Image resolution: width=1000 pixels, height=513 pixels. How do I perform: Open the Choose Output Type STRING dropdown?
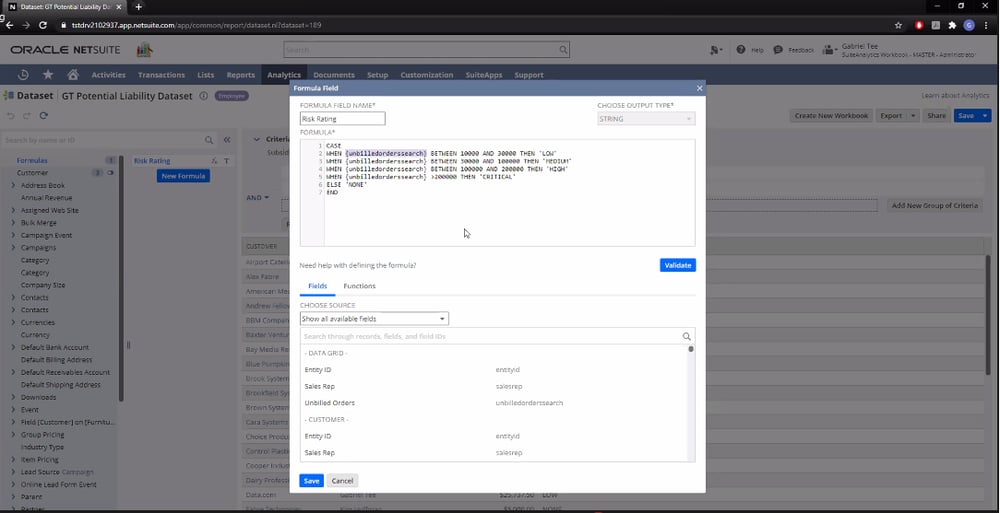point(646,119)
